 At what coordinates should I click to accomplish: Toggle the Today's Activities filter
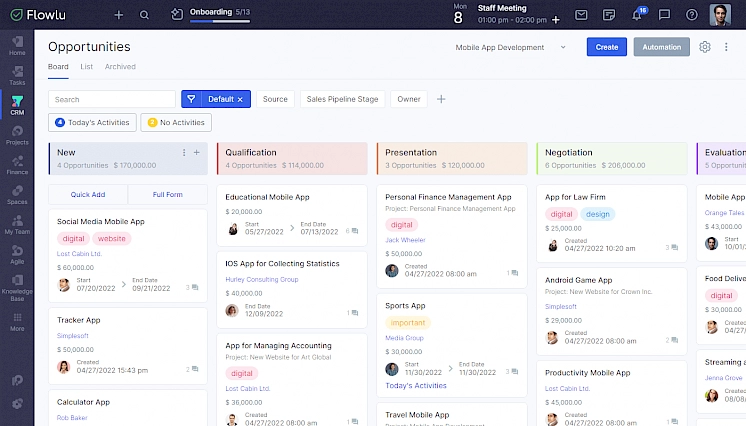pos(92,122)
